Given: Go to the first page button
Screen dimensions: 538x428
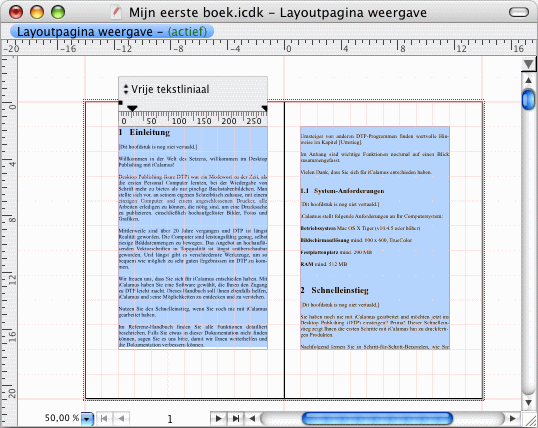Looking at the screenshot, I should coord(104,418).
